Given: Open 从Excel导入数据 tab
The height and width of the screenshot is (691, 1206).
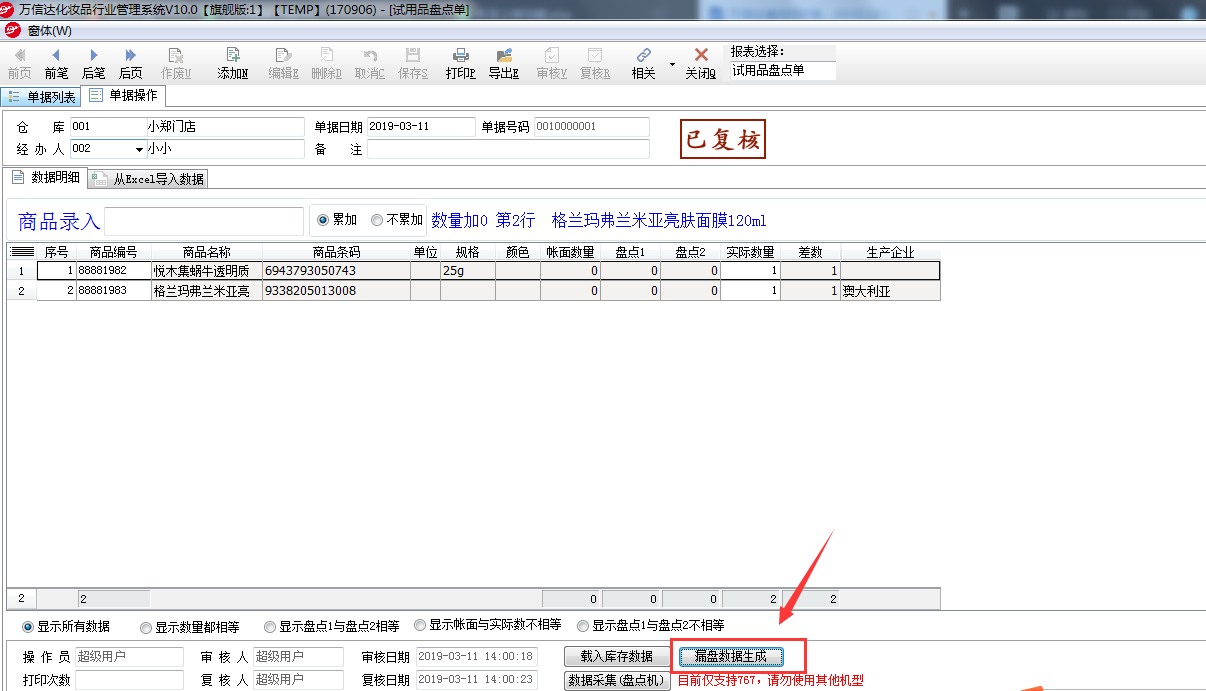Looking at the screenshot, I should pyautogui.click(x=149, y=179).
